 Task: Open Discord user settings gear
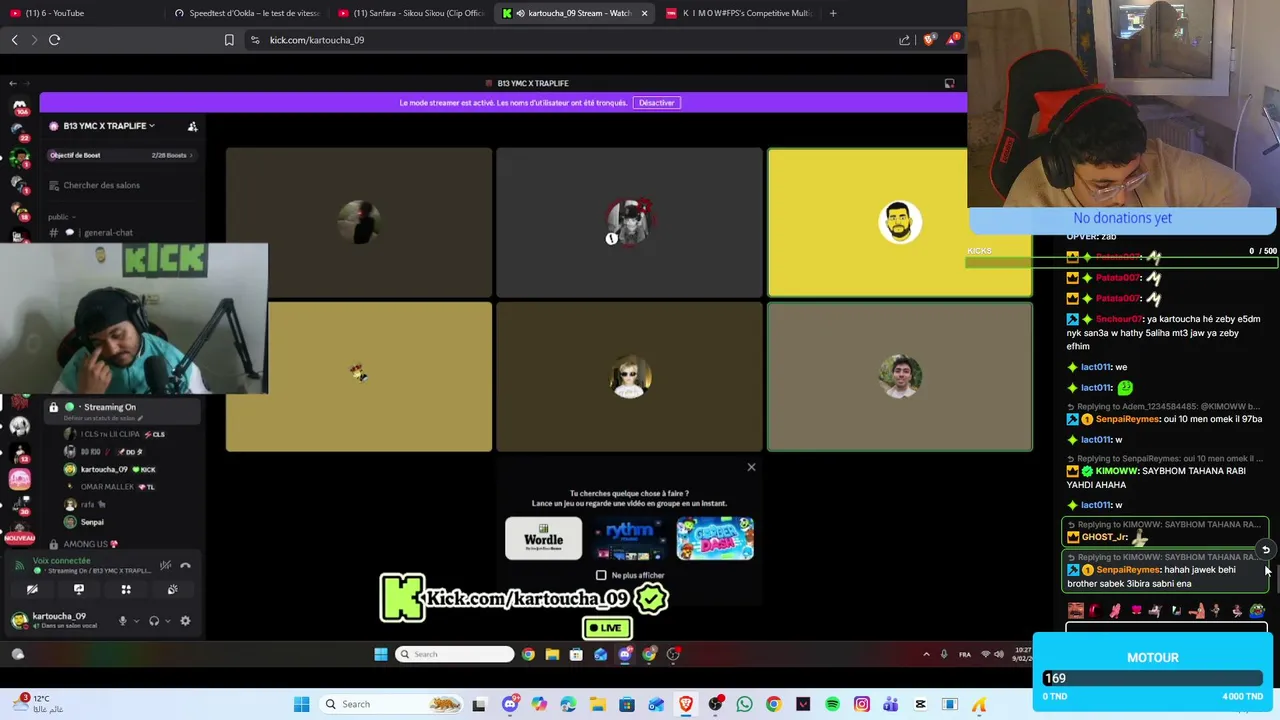(185, 621)
